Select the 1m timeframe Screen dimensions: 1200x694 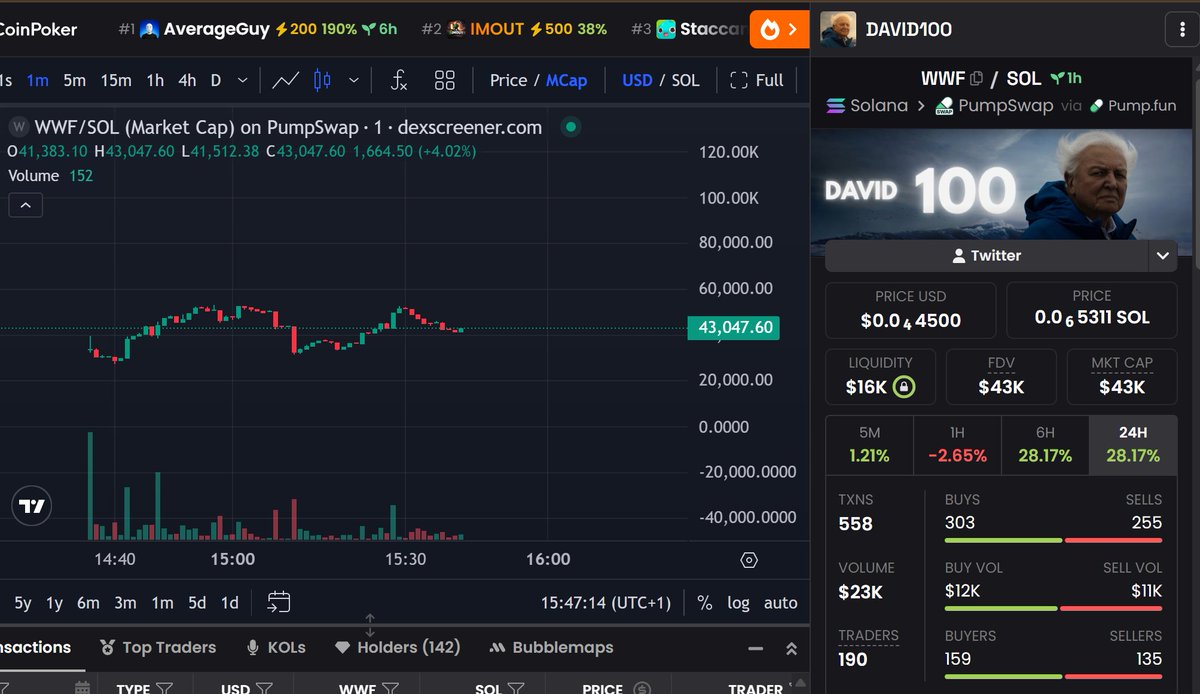(x=37, y=80)
